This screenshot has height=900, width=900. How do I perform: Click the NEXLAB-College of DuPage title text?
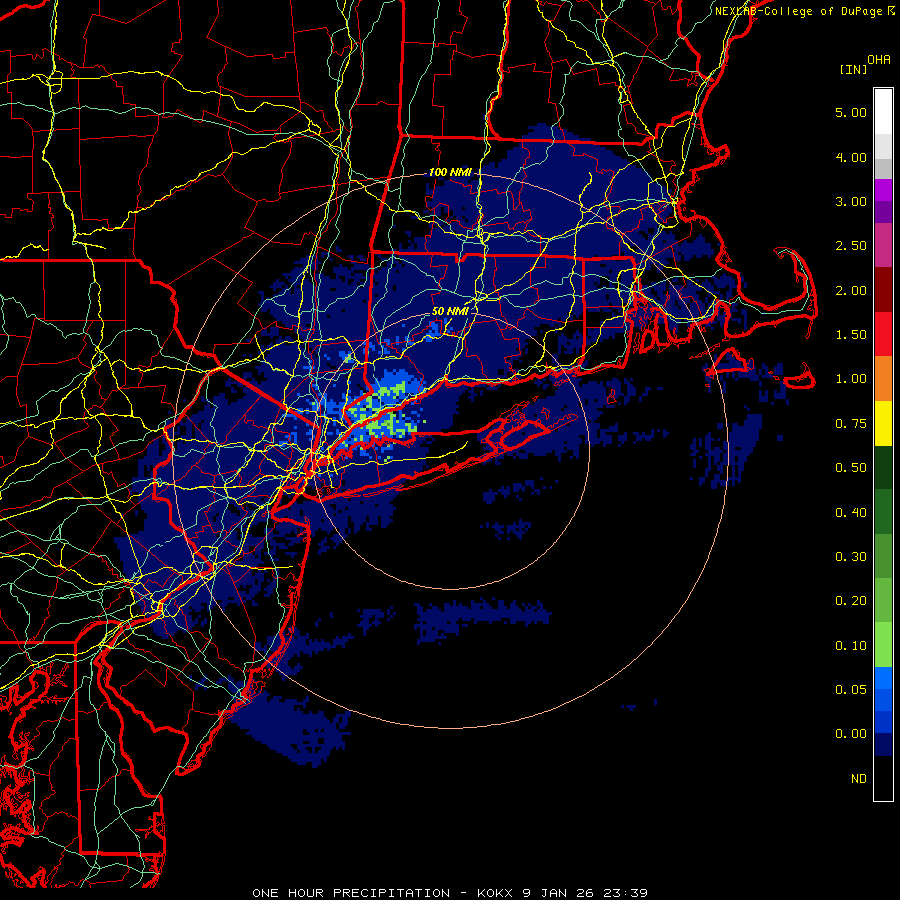(800, 11)
